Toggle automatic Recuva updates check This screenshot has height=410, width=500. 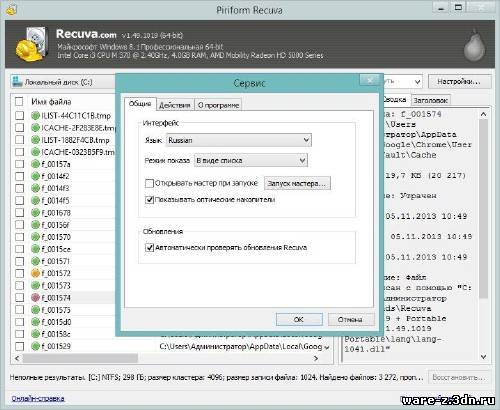pyautogui.click(x=149, y=247)
